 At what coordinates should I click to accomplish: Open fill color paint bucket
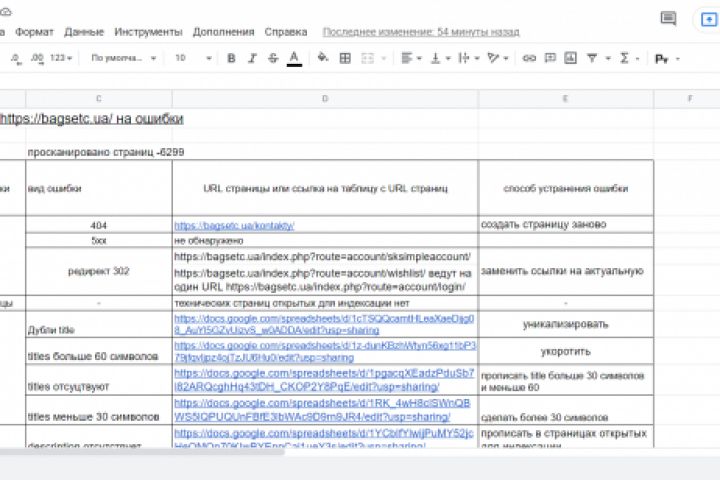click(323, 58)
